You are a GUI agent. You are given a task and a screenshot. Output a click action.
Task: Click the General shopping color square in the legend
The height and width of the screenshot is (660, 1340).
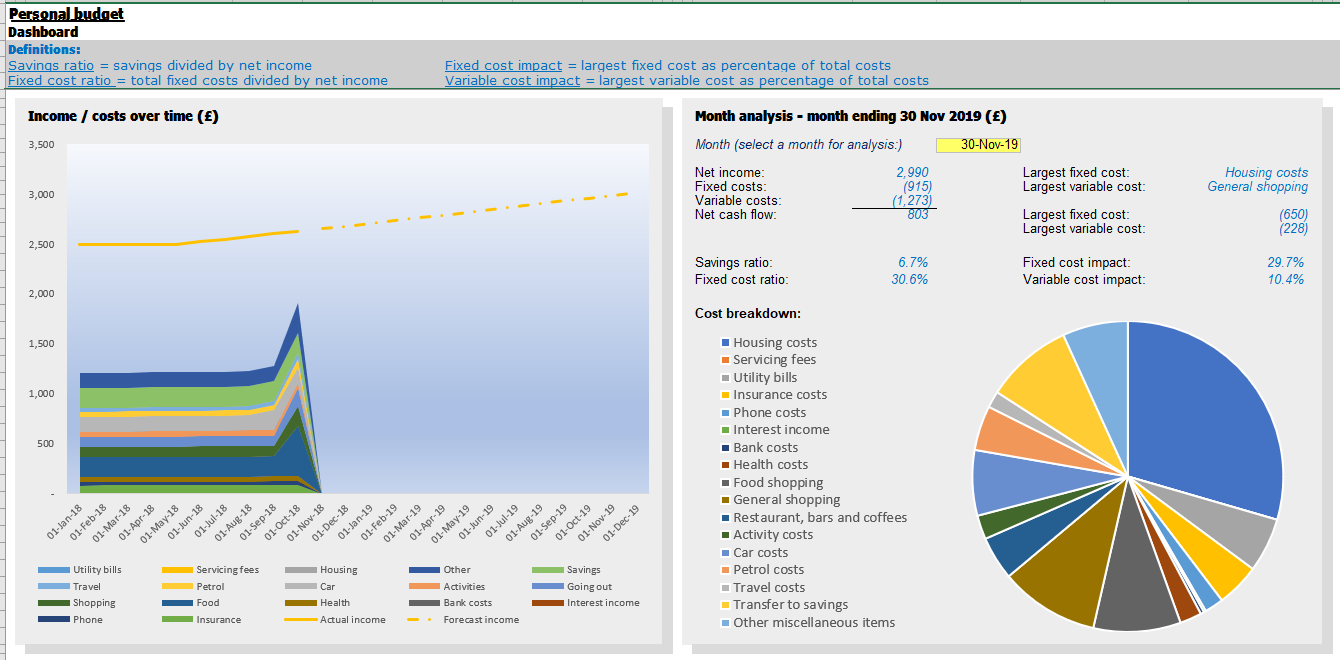725,499
